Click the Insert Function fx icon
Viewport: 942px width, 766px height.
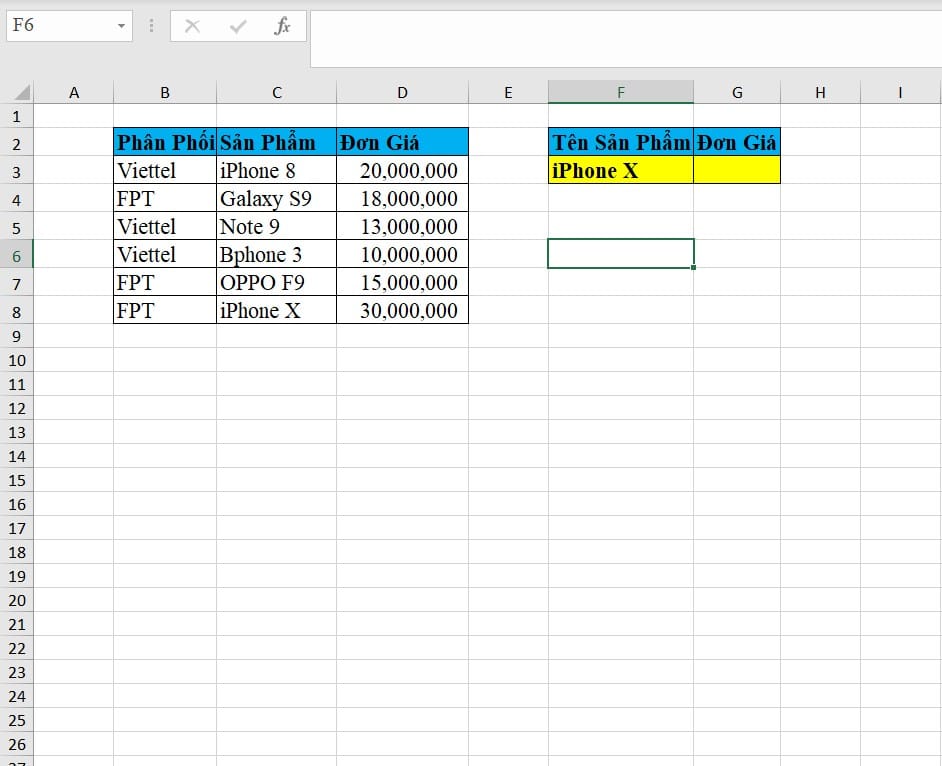coord(282,26)
